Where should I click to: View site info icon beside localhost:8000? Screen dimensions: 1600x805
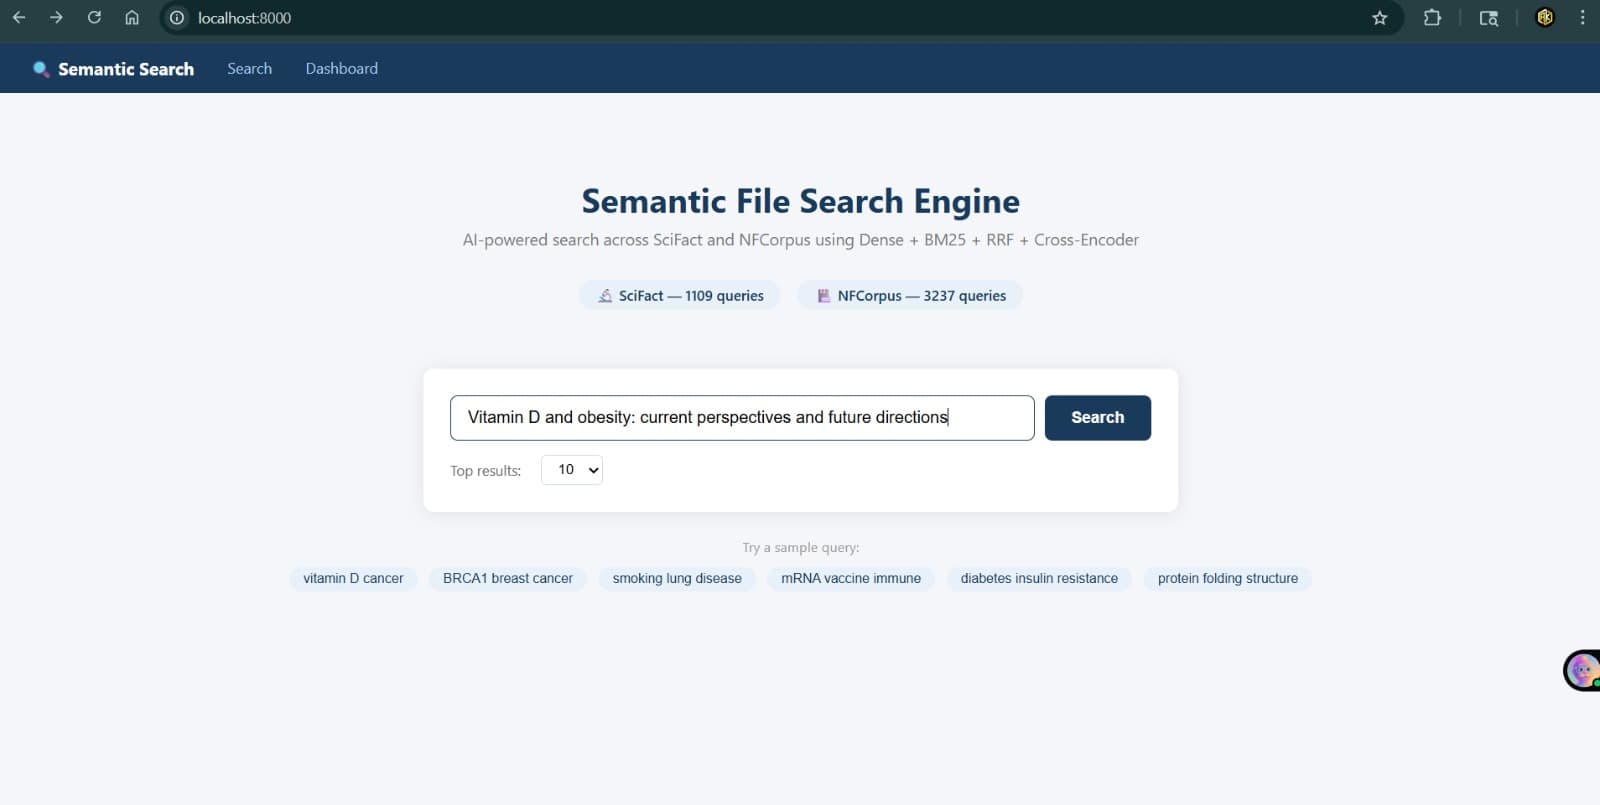(177, 18)
